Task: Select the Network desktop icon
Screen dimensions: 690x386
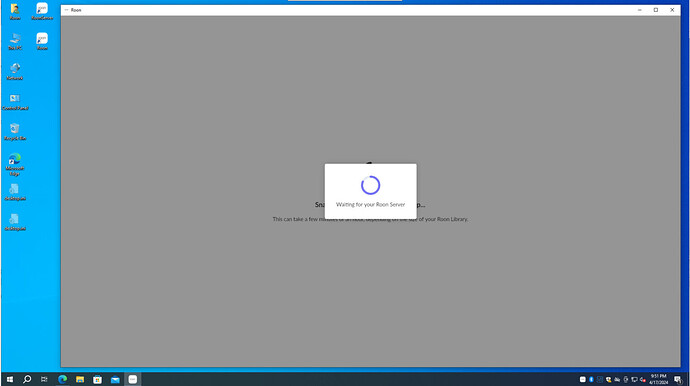Action: (15, 71)
